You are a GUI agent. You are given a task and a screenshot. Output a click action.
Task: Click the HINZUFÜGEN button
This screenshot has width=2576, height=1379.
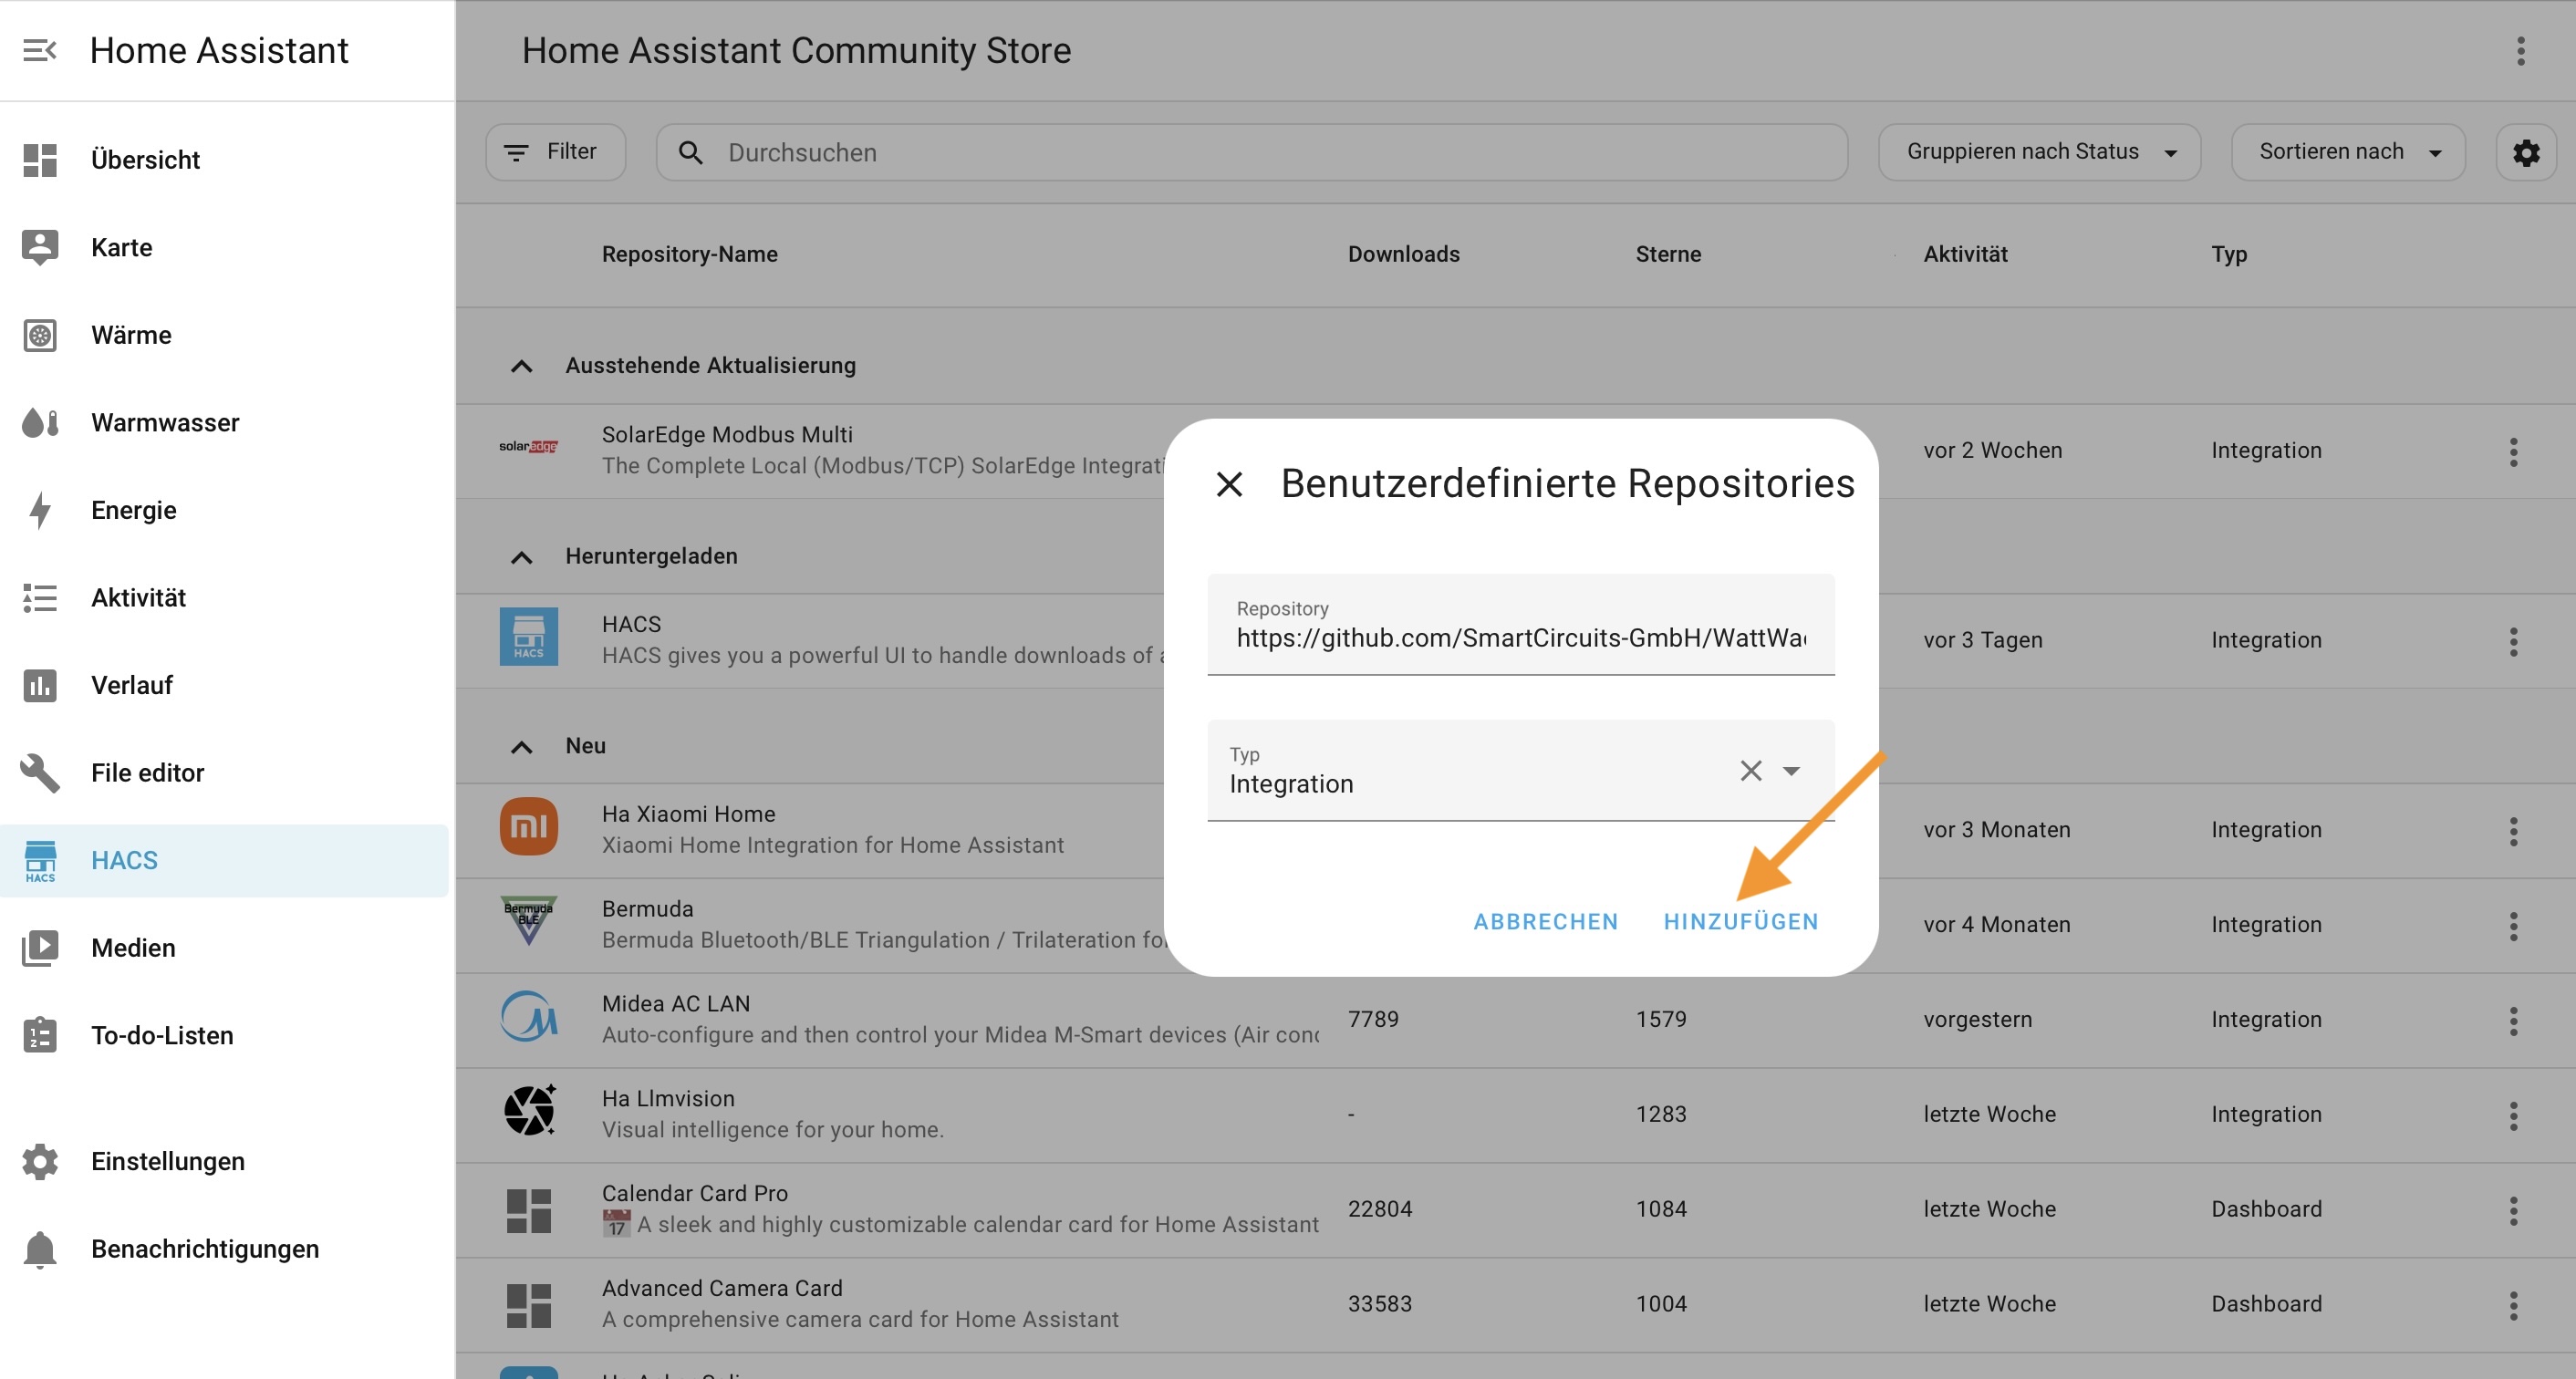[x=1740, y=921]
